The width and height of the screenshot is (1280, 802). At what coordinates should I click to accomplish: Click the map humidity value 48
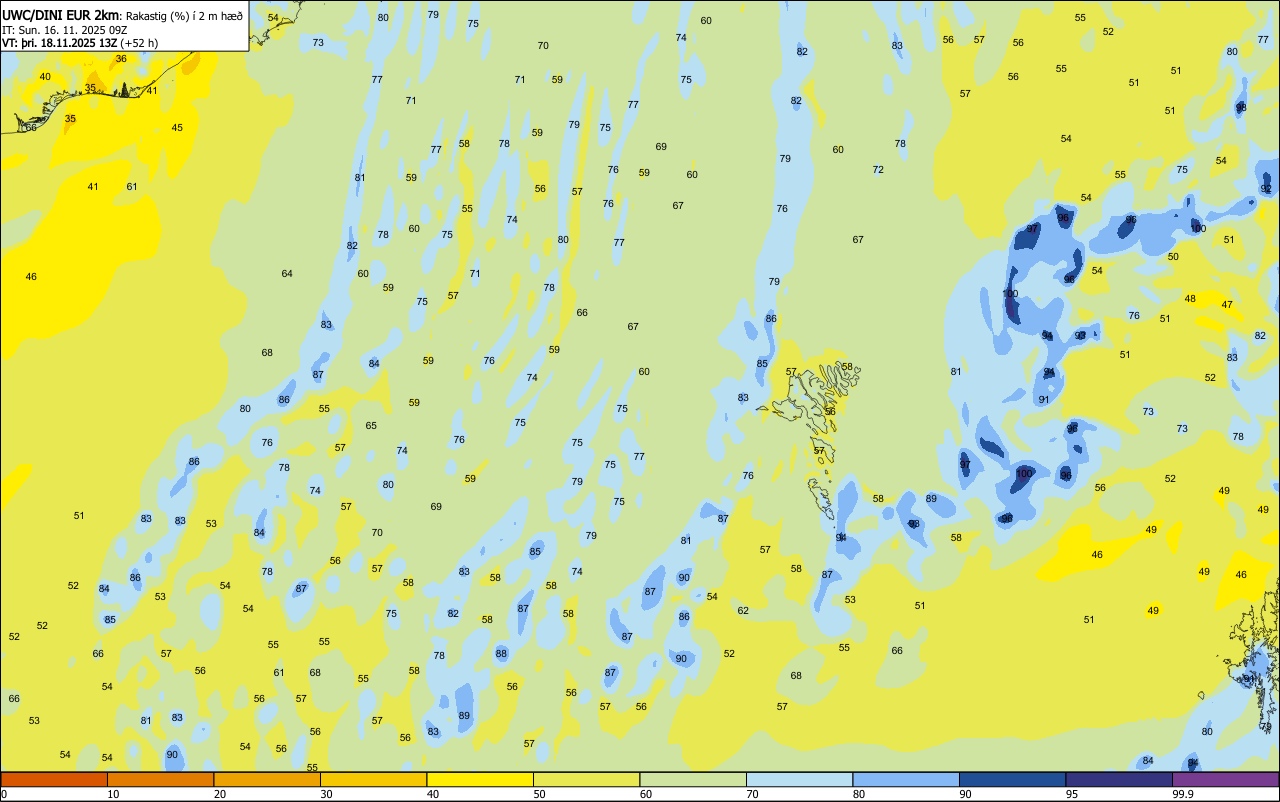coord(1190,299)
